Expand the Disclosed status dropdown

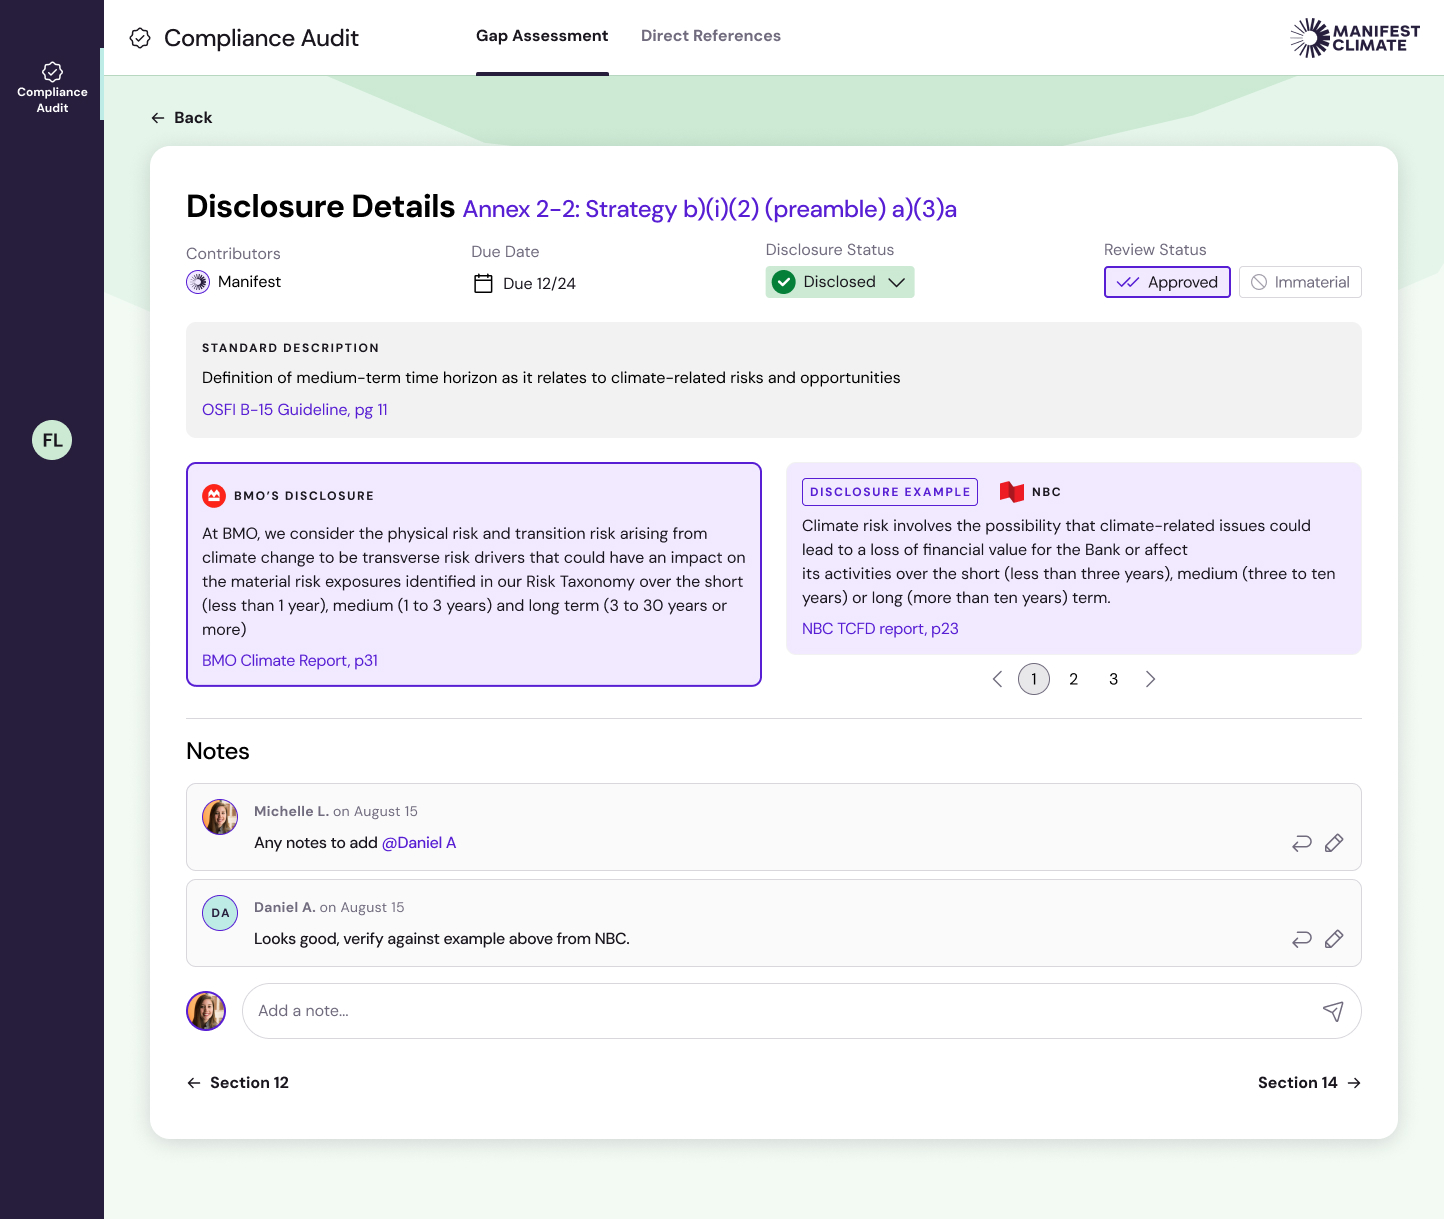(x=840, y=282)
